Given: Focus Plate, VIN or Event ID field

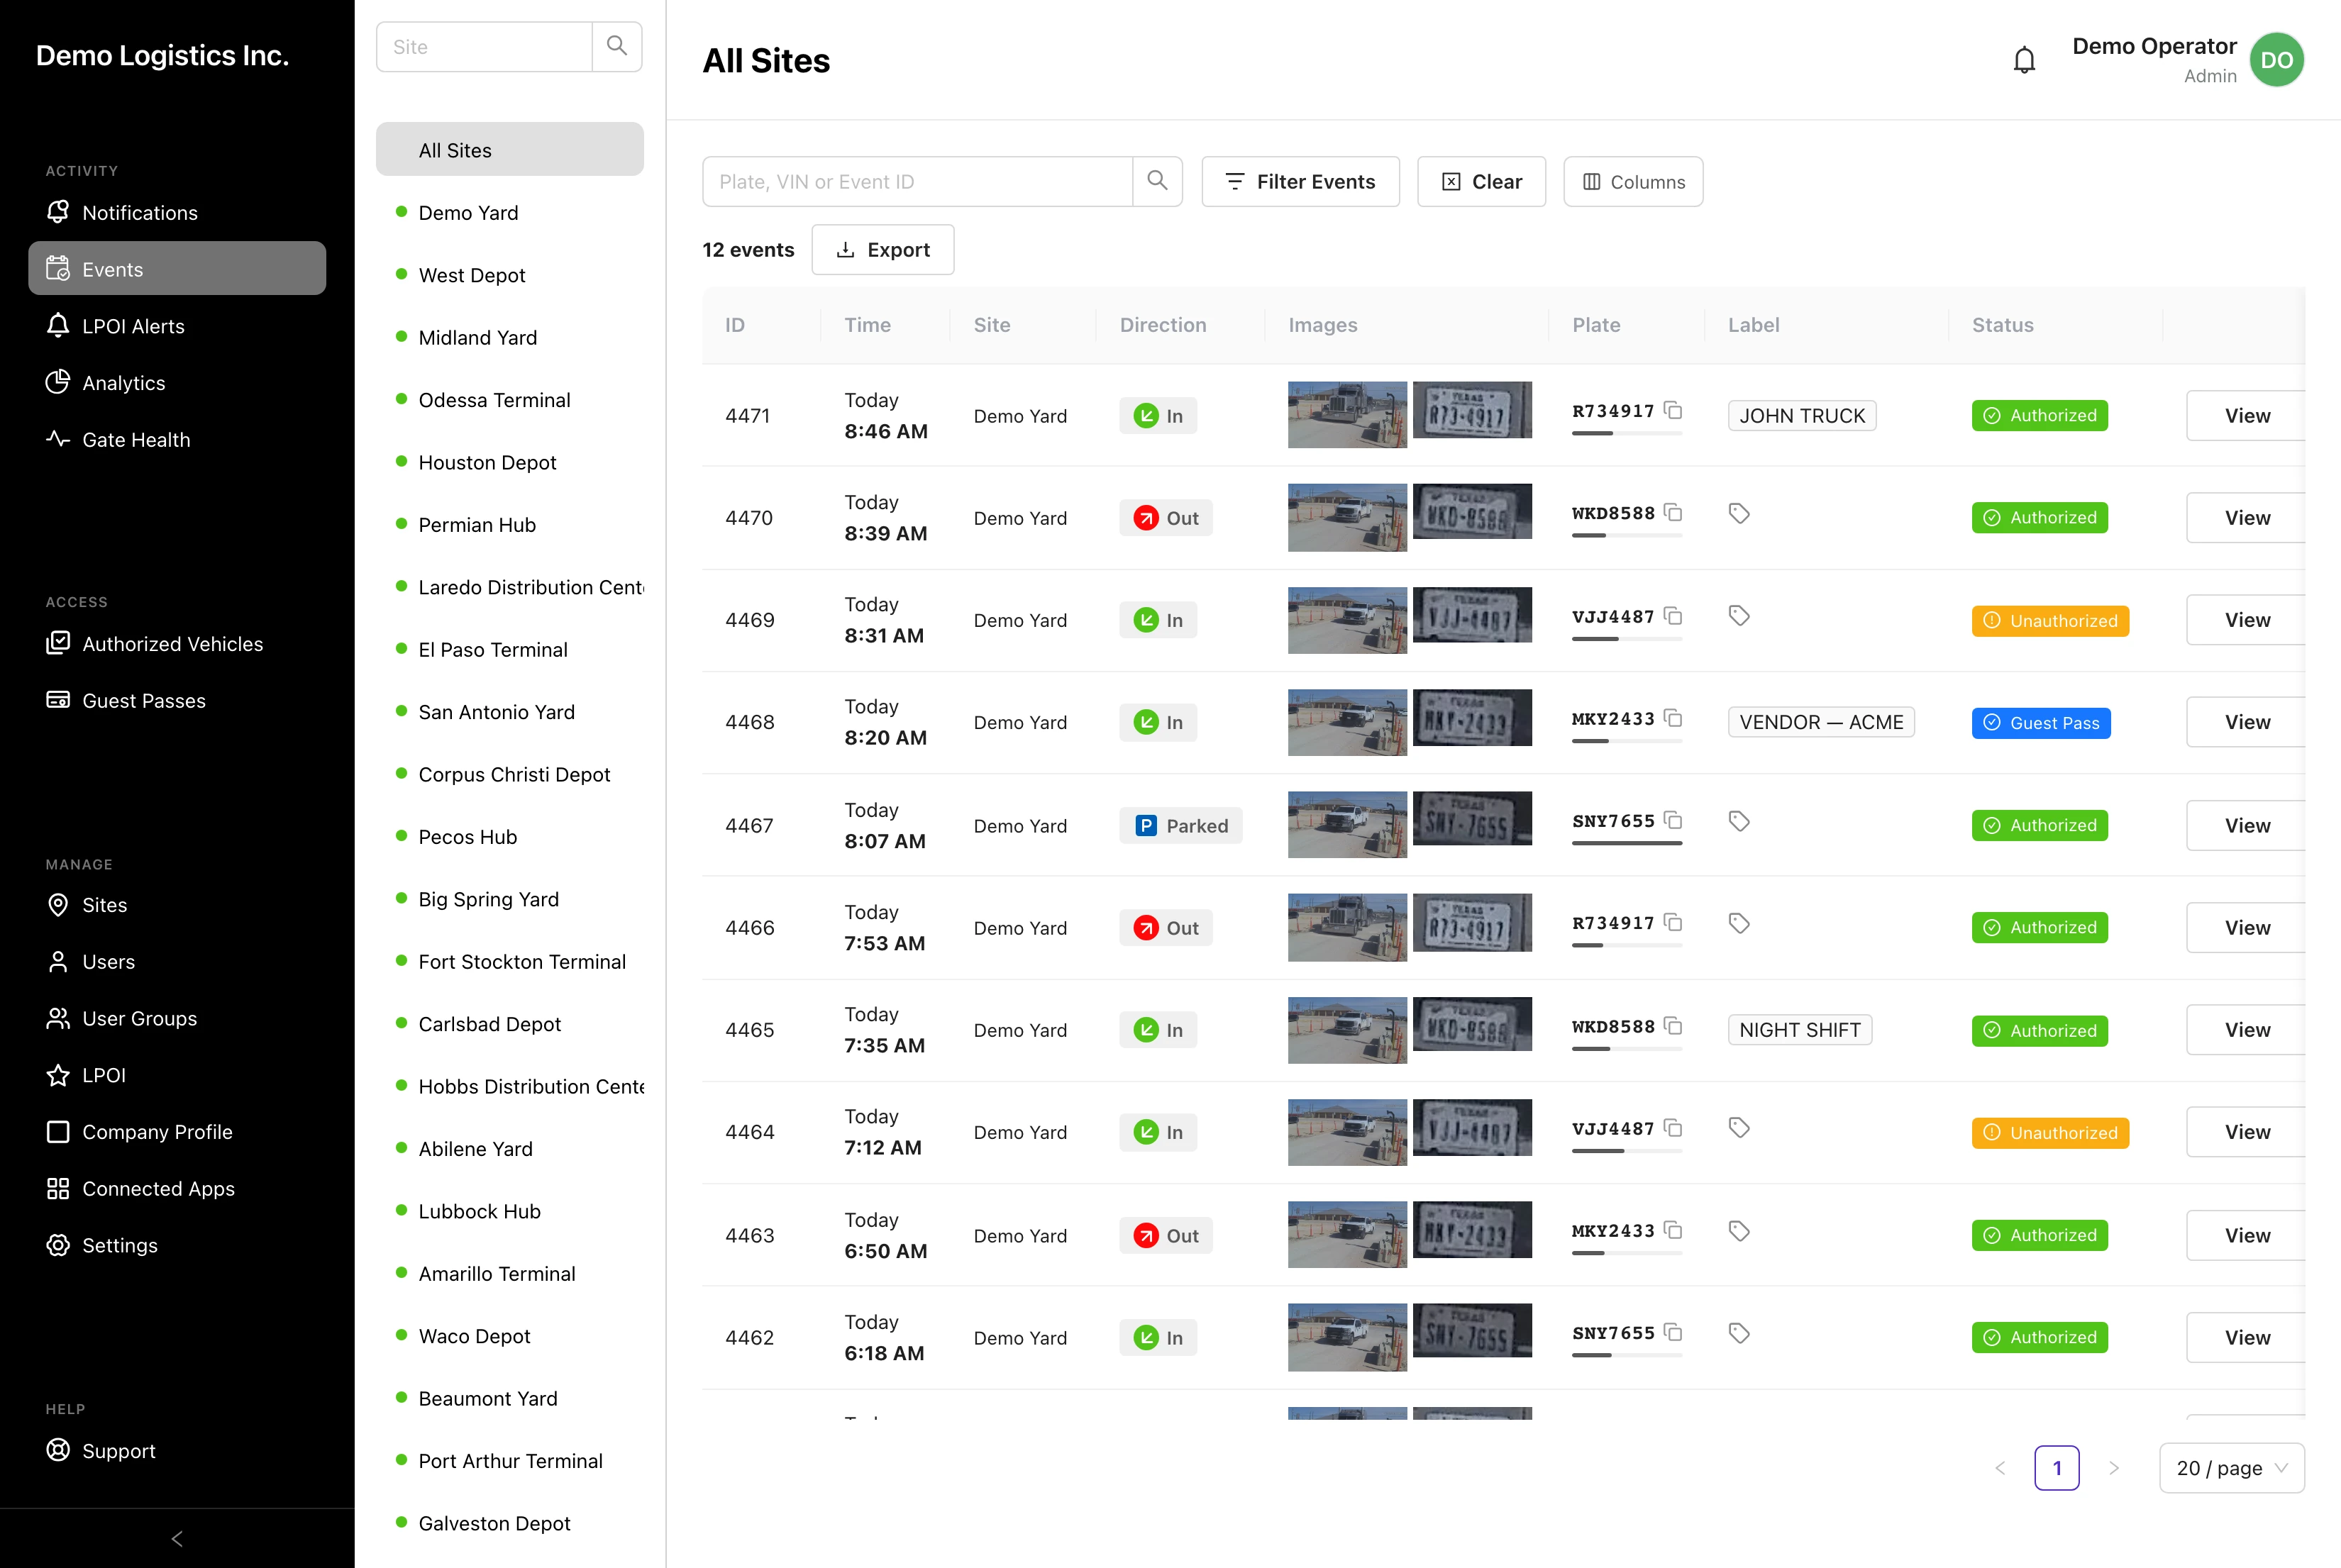Looking at the screenshot, I should 917,181.
